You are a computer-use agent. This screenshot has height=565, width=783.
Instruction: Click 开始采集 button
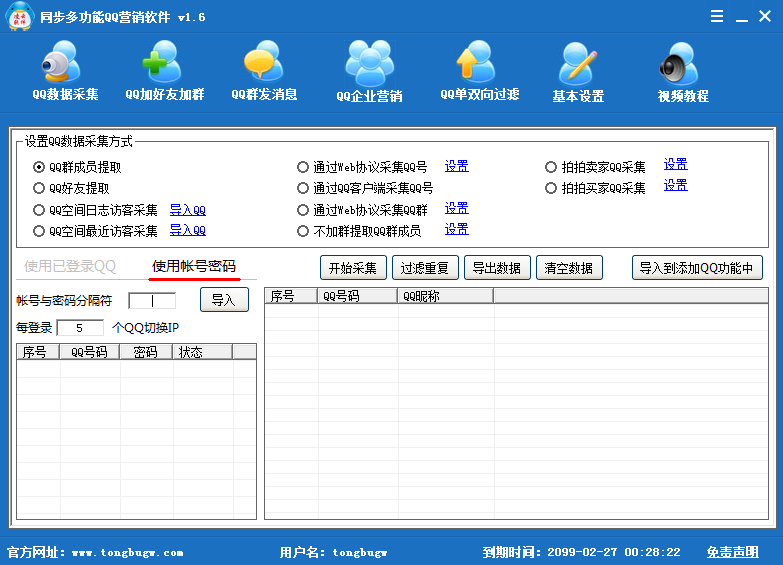[353, 268]
